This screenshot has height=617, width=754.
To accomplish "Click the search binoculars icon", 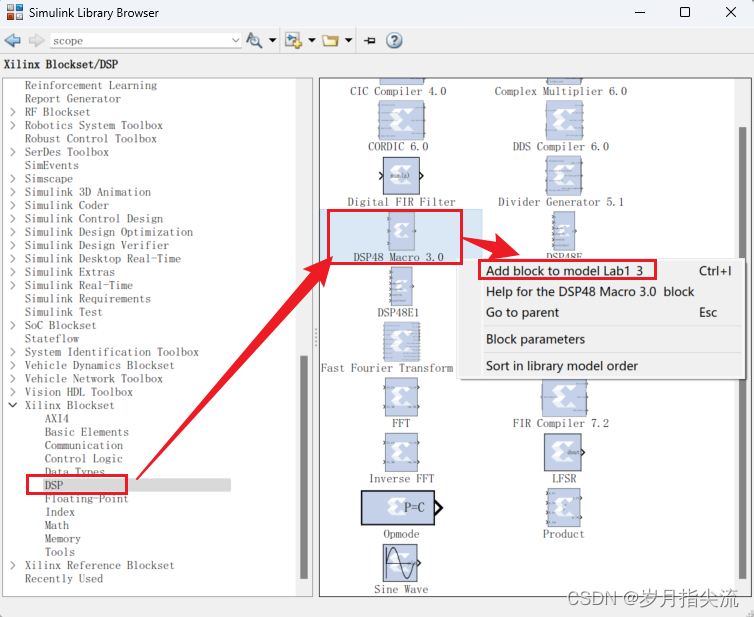I will [254, 40].
